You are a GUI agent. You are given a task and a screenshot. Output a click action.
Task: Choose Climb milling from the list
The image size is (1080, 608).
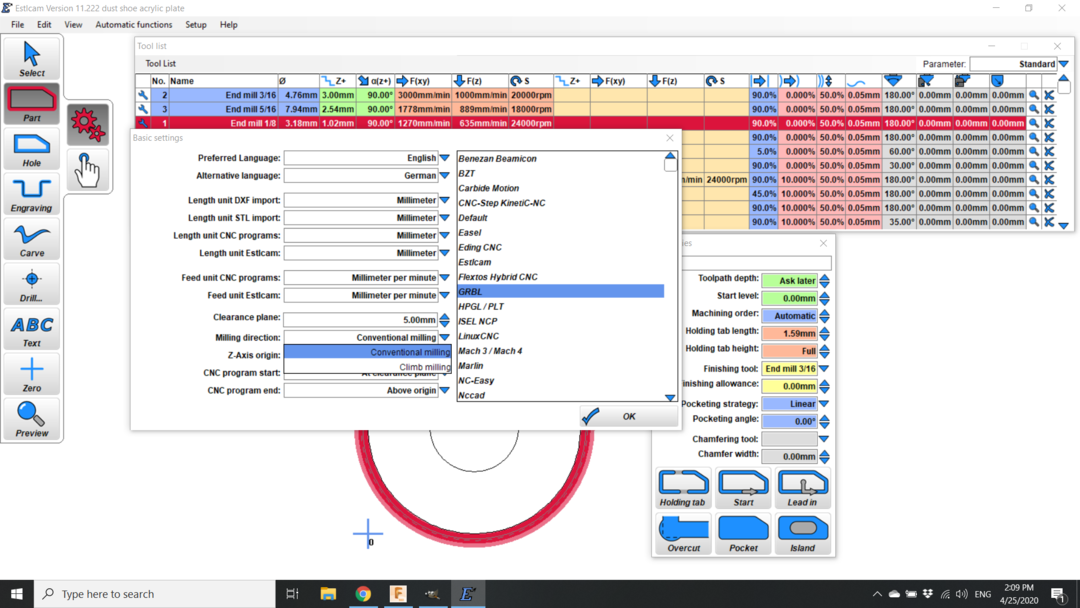coord(424,367)
